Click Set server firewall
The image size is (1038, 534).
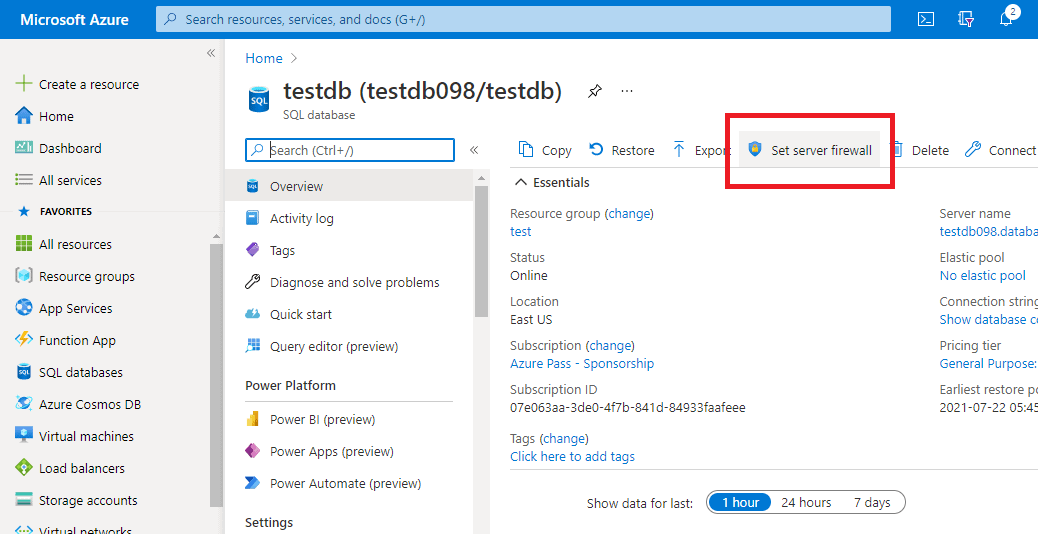pyautogui.click(x=810, y=150)
